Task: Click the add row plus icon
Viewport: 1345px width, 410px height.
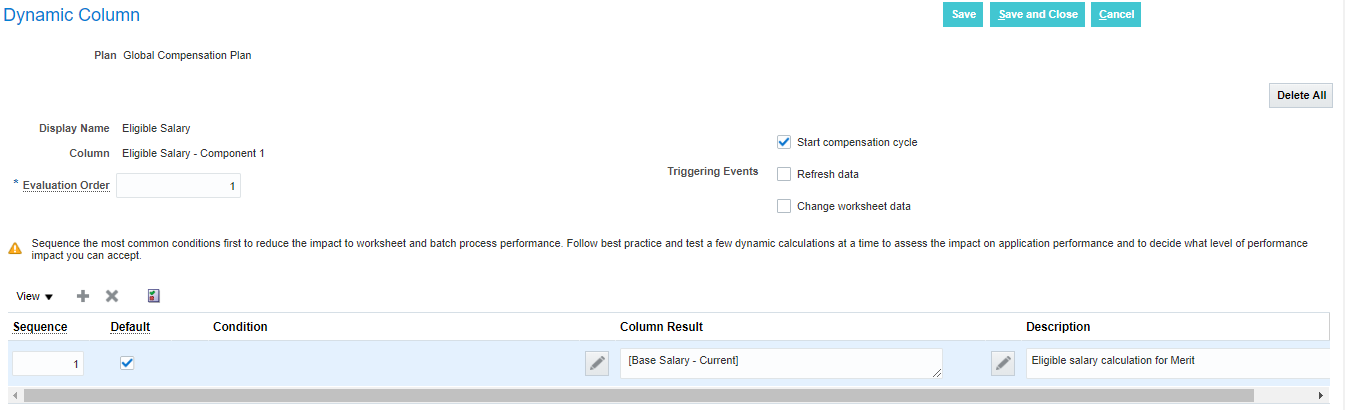Action: point(83,296)
